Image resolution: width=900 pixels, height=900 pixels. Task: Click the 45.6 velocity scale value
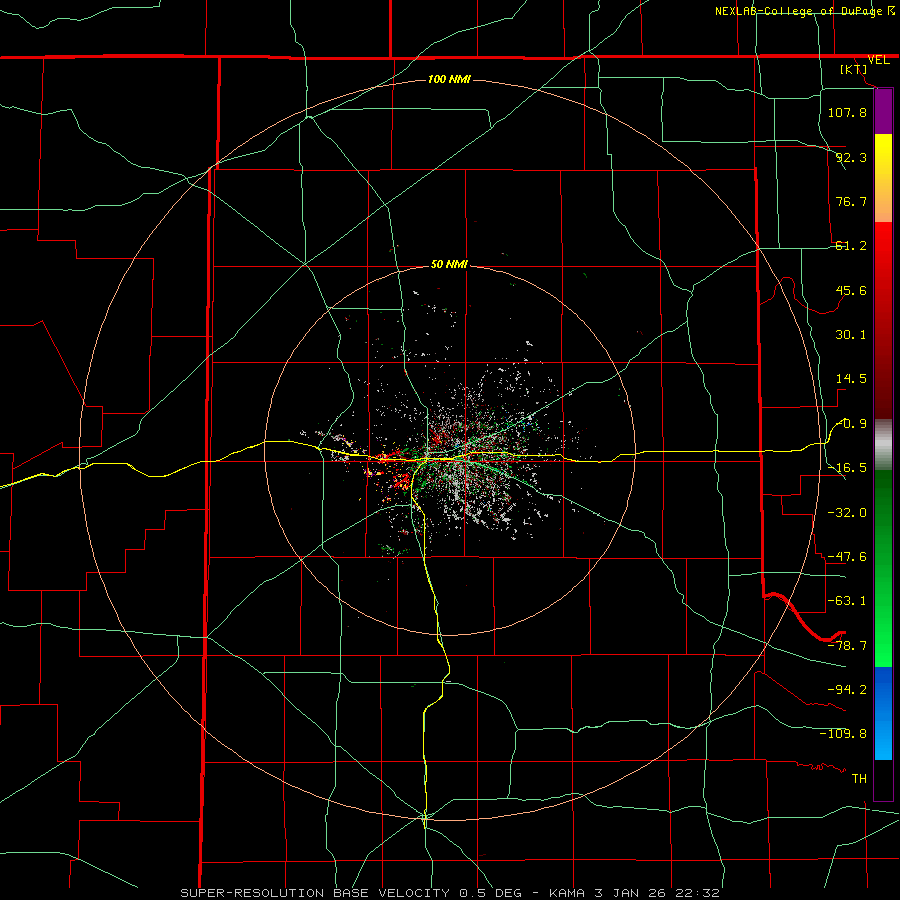(x=851, y=290)
